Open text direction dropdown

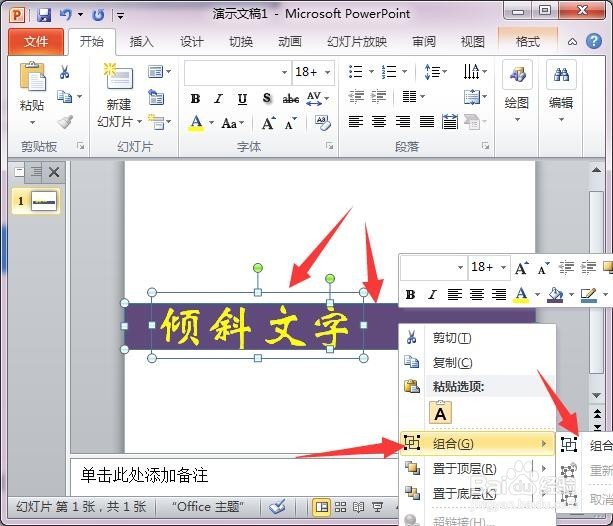[x=475, y=72]
